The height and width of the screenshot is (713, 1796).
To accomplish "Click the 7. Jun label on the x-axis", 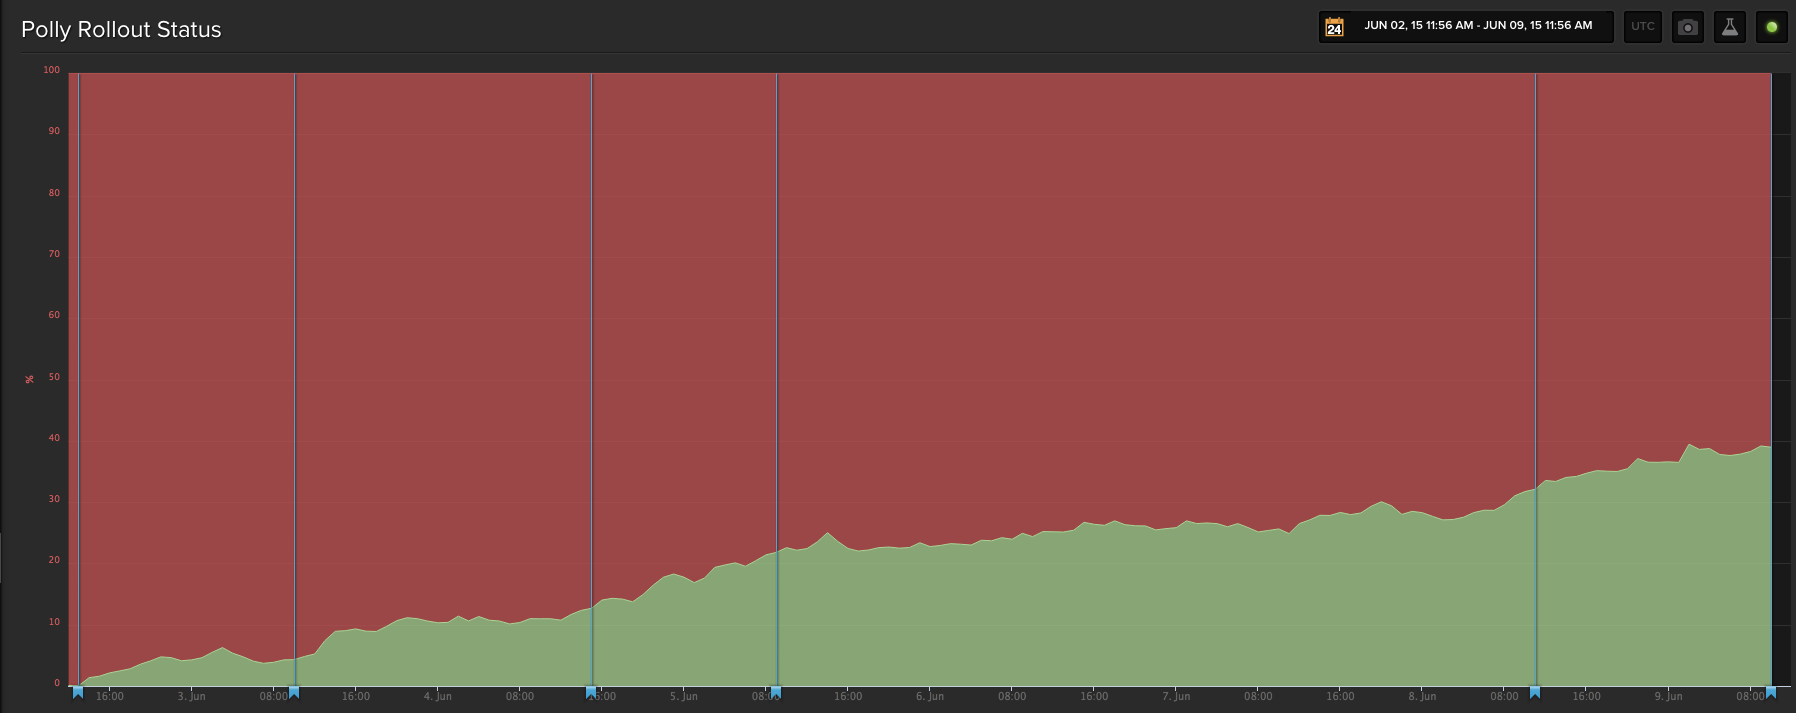I will [1176, 697].
